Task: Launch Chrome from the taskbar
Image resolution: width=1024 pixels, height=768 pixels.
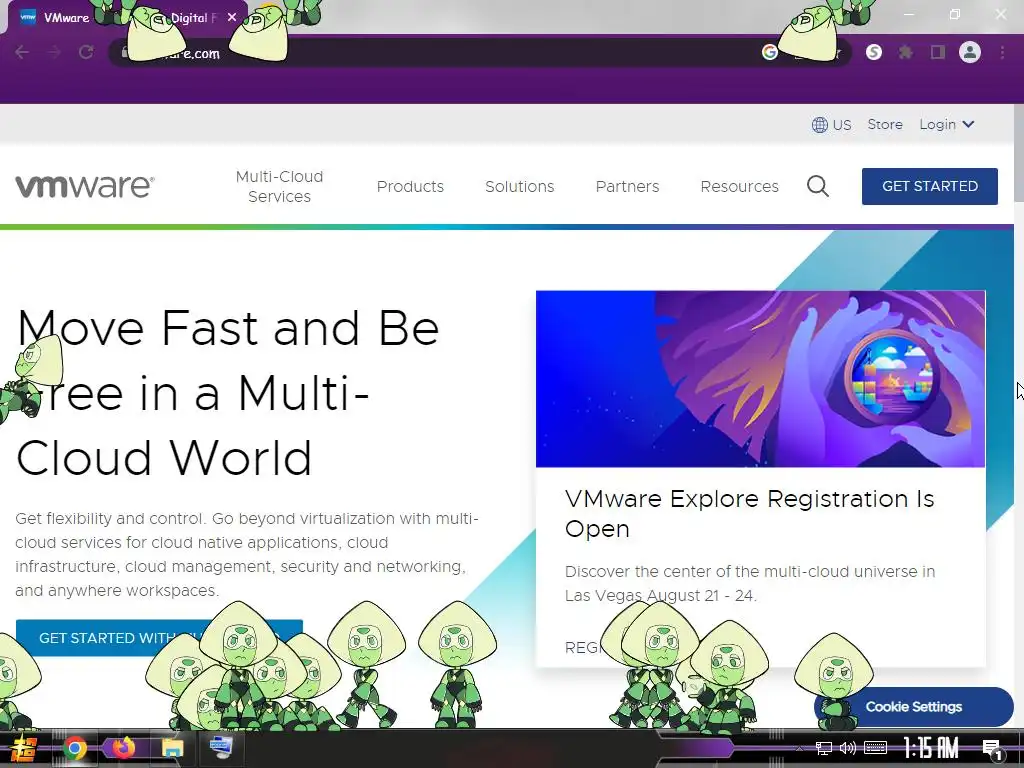Action: [75, 748]
